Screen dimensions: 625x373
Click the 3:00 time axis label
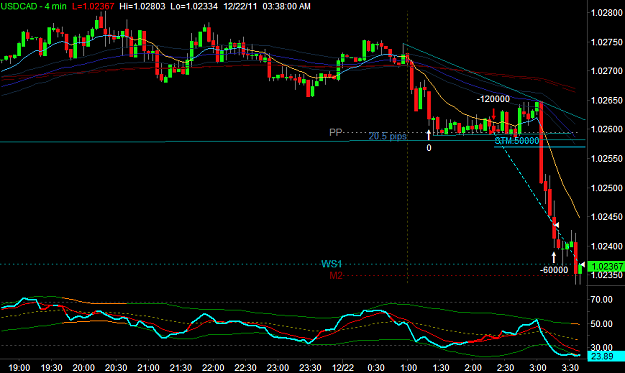[538, 367]
